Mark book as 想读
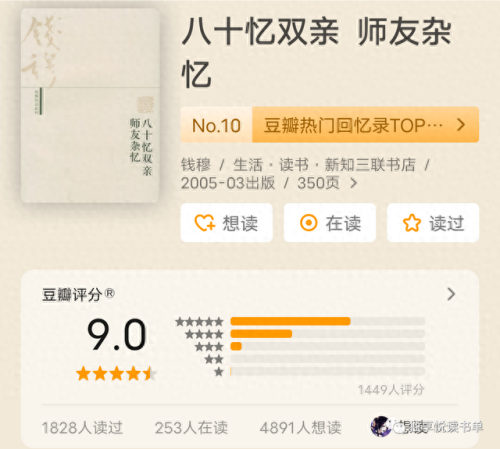 click(x=227, y=223)
